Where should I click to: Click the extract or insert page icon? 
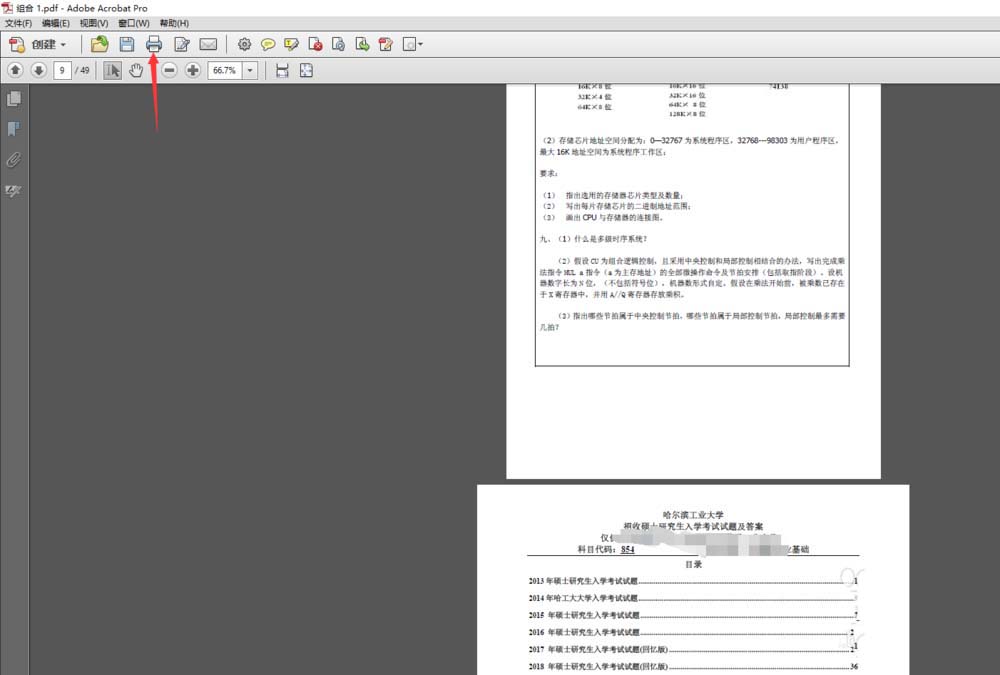(362, 44)
